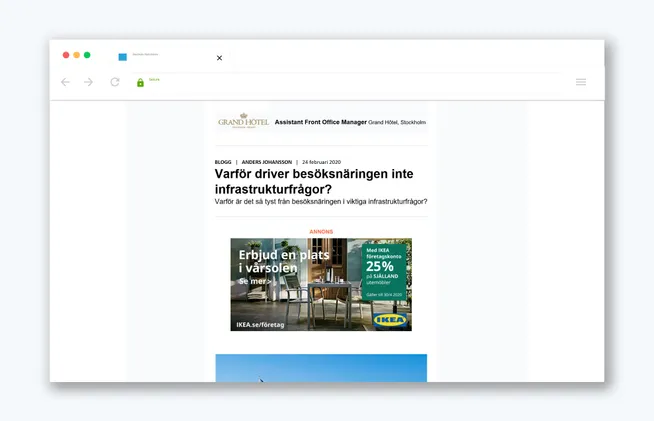Click the yellow minimize window dot
This screenshot has height=421, width=654.
tap(77, 55)
